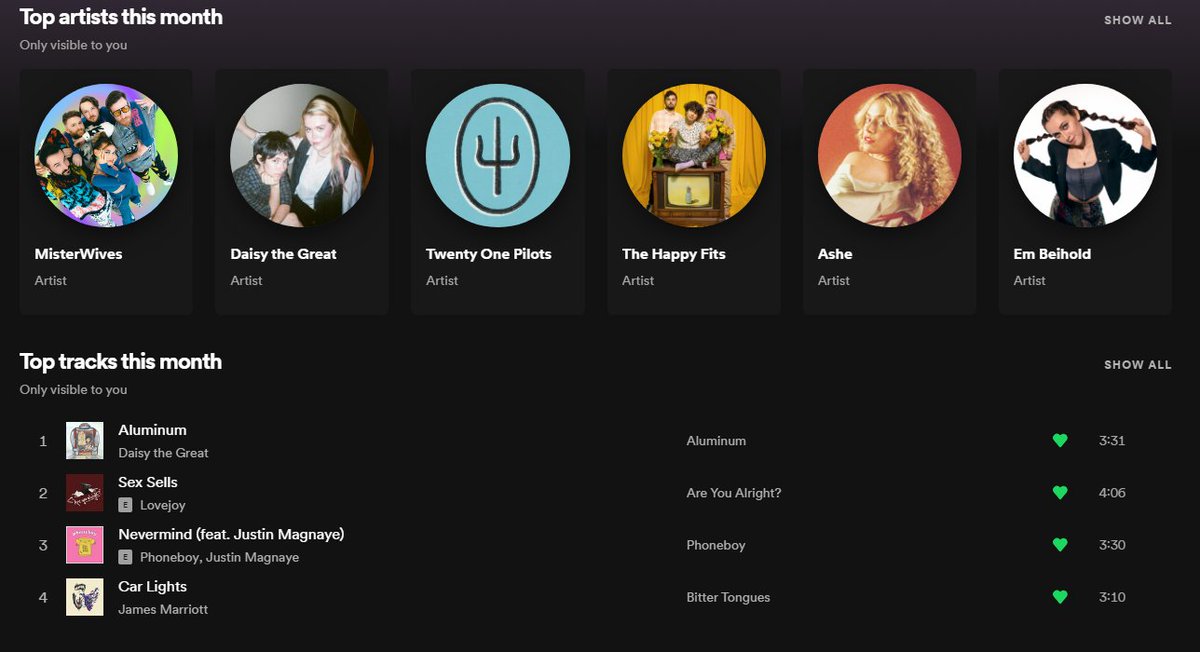Click track number 1 in the list

[43, 441]
